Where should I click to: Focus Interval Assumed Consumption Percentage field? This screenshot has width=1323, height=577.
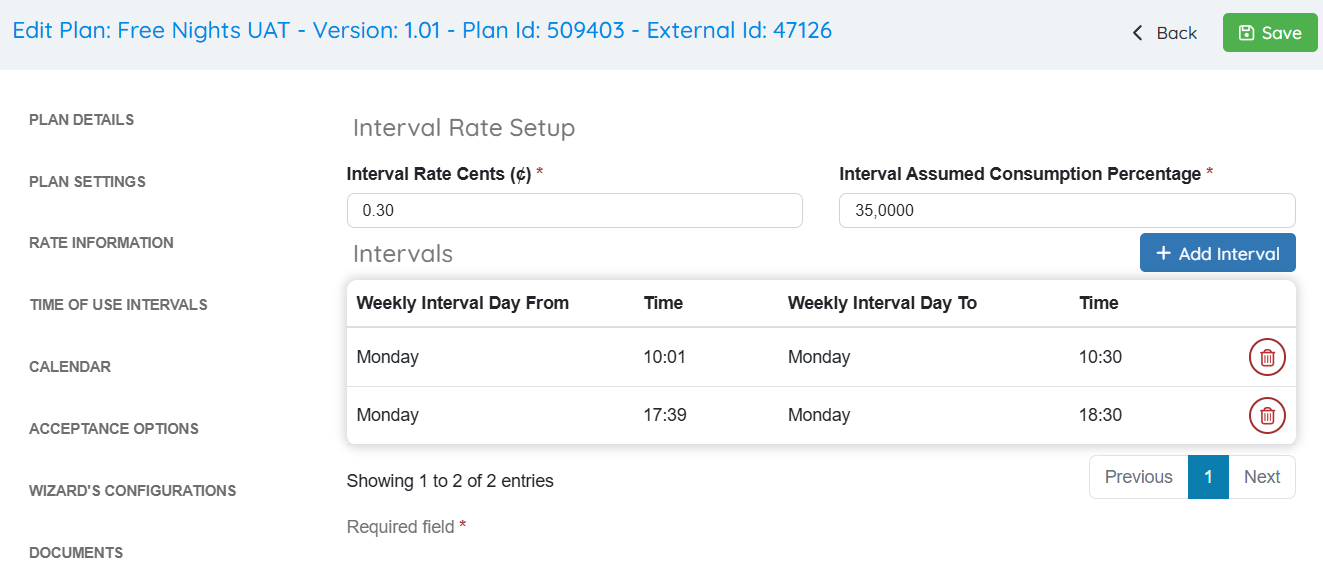[x=1066, y=211]
